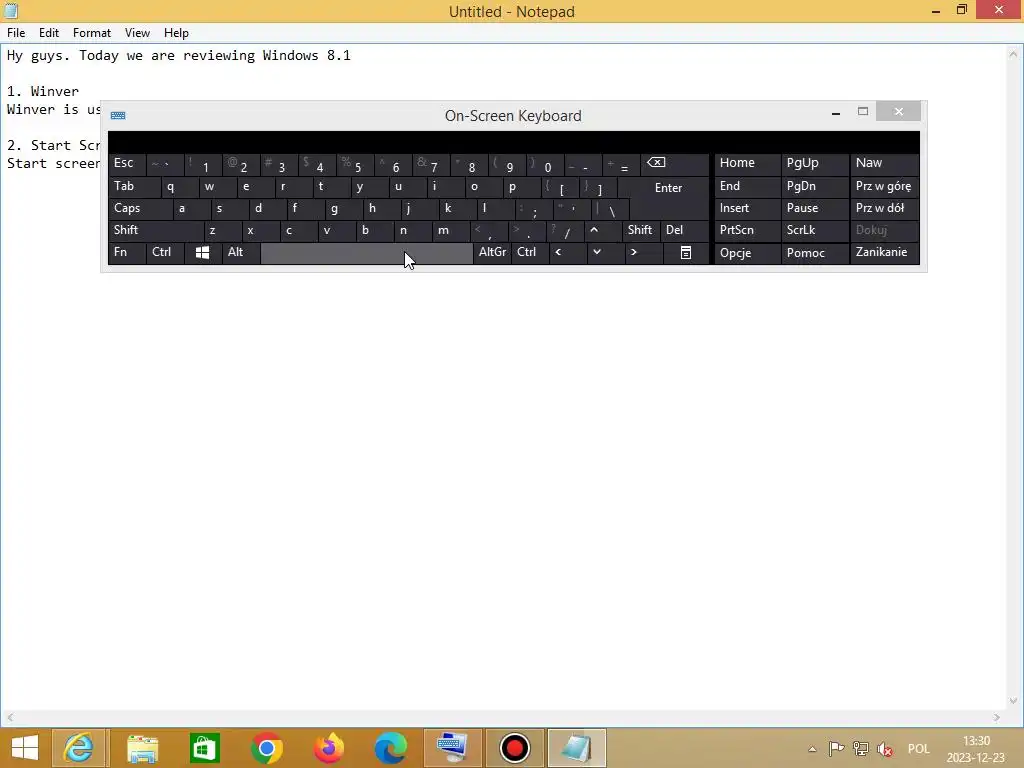1024x768 pixels.
Task: Tap the Del key on keyboard
Action: click(684, 230)
